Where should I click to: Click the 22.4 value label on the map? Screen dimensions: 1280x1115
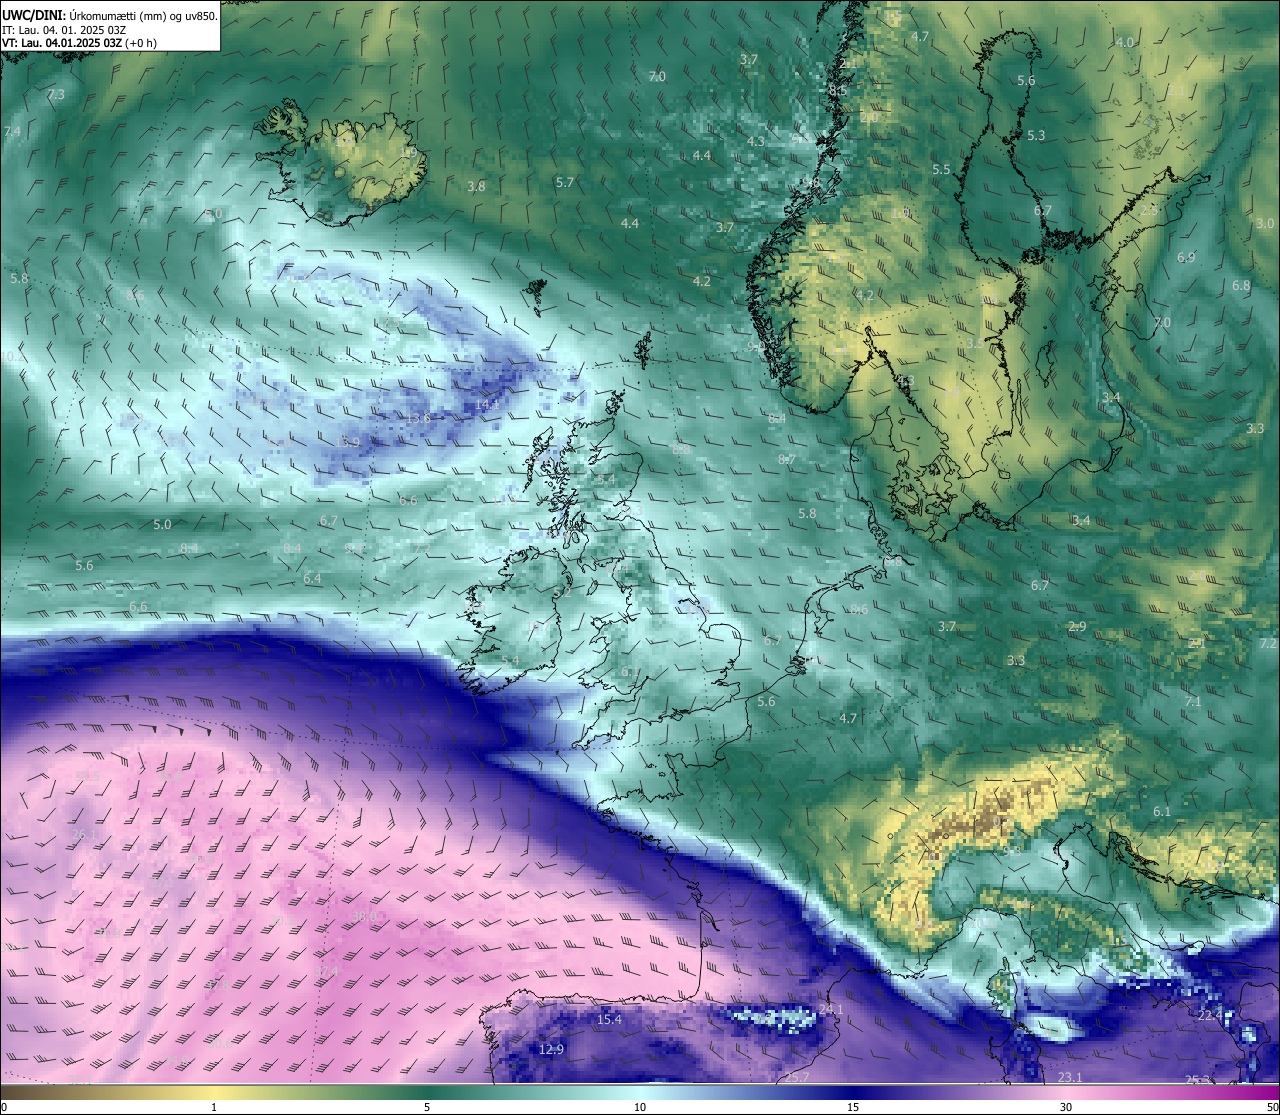pyautogui.click(x=1211, y=1016)
